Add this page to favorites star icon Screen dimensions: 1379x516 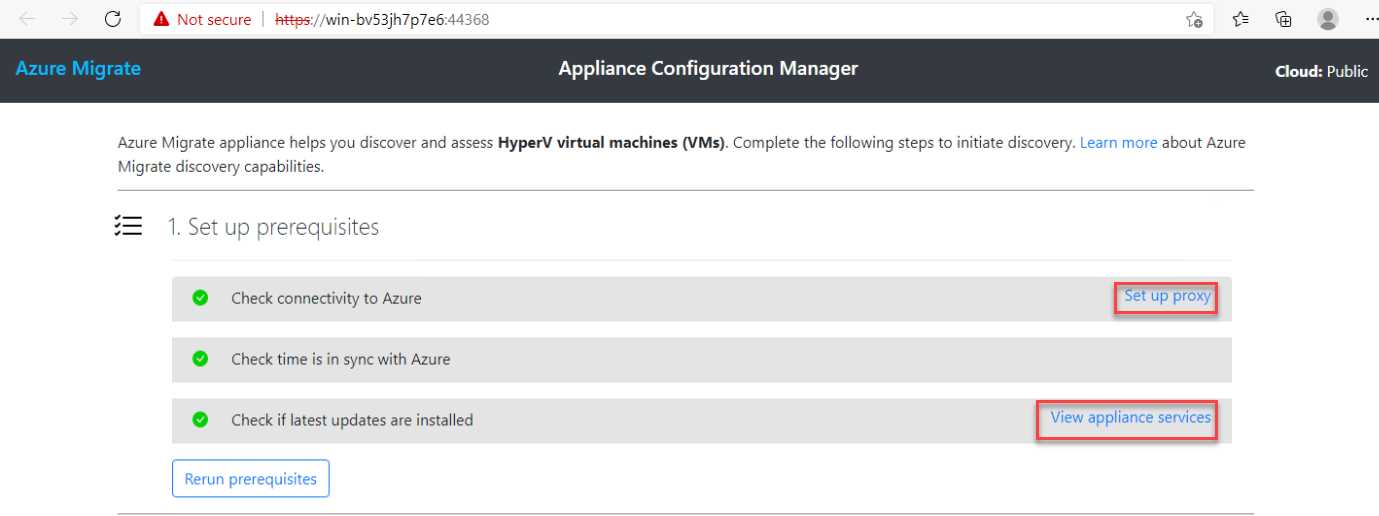(x=1193, y=19)
